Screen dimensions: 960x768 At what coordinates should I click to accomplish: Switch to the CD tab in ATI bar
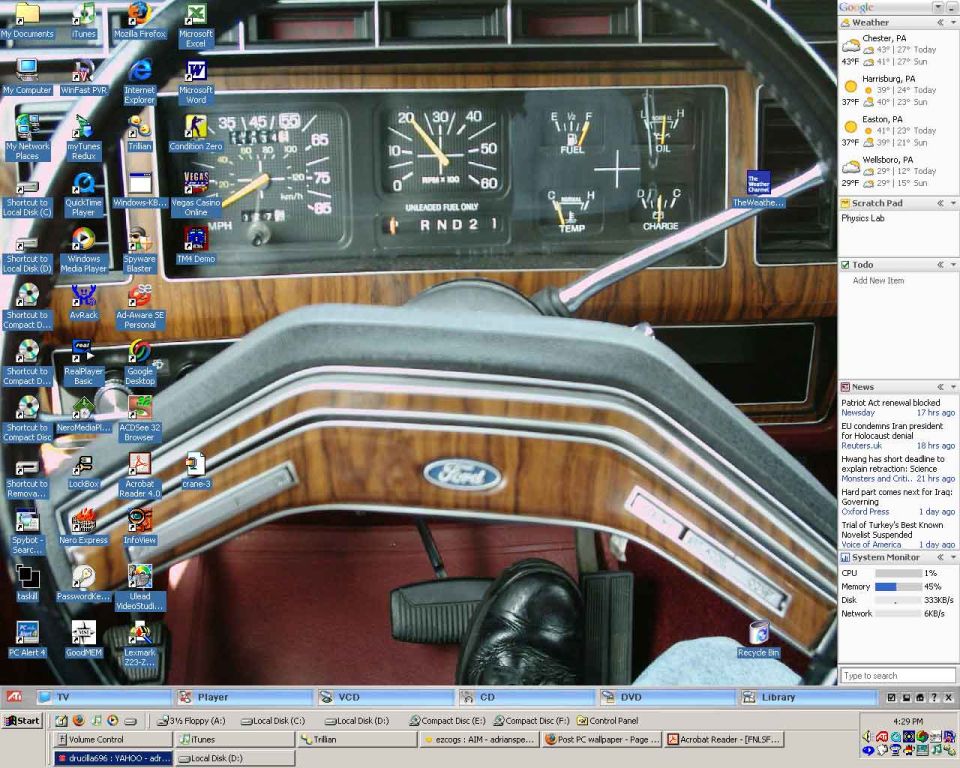(x=526, y=697)
